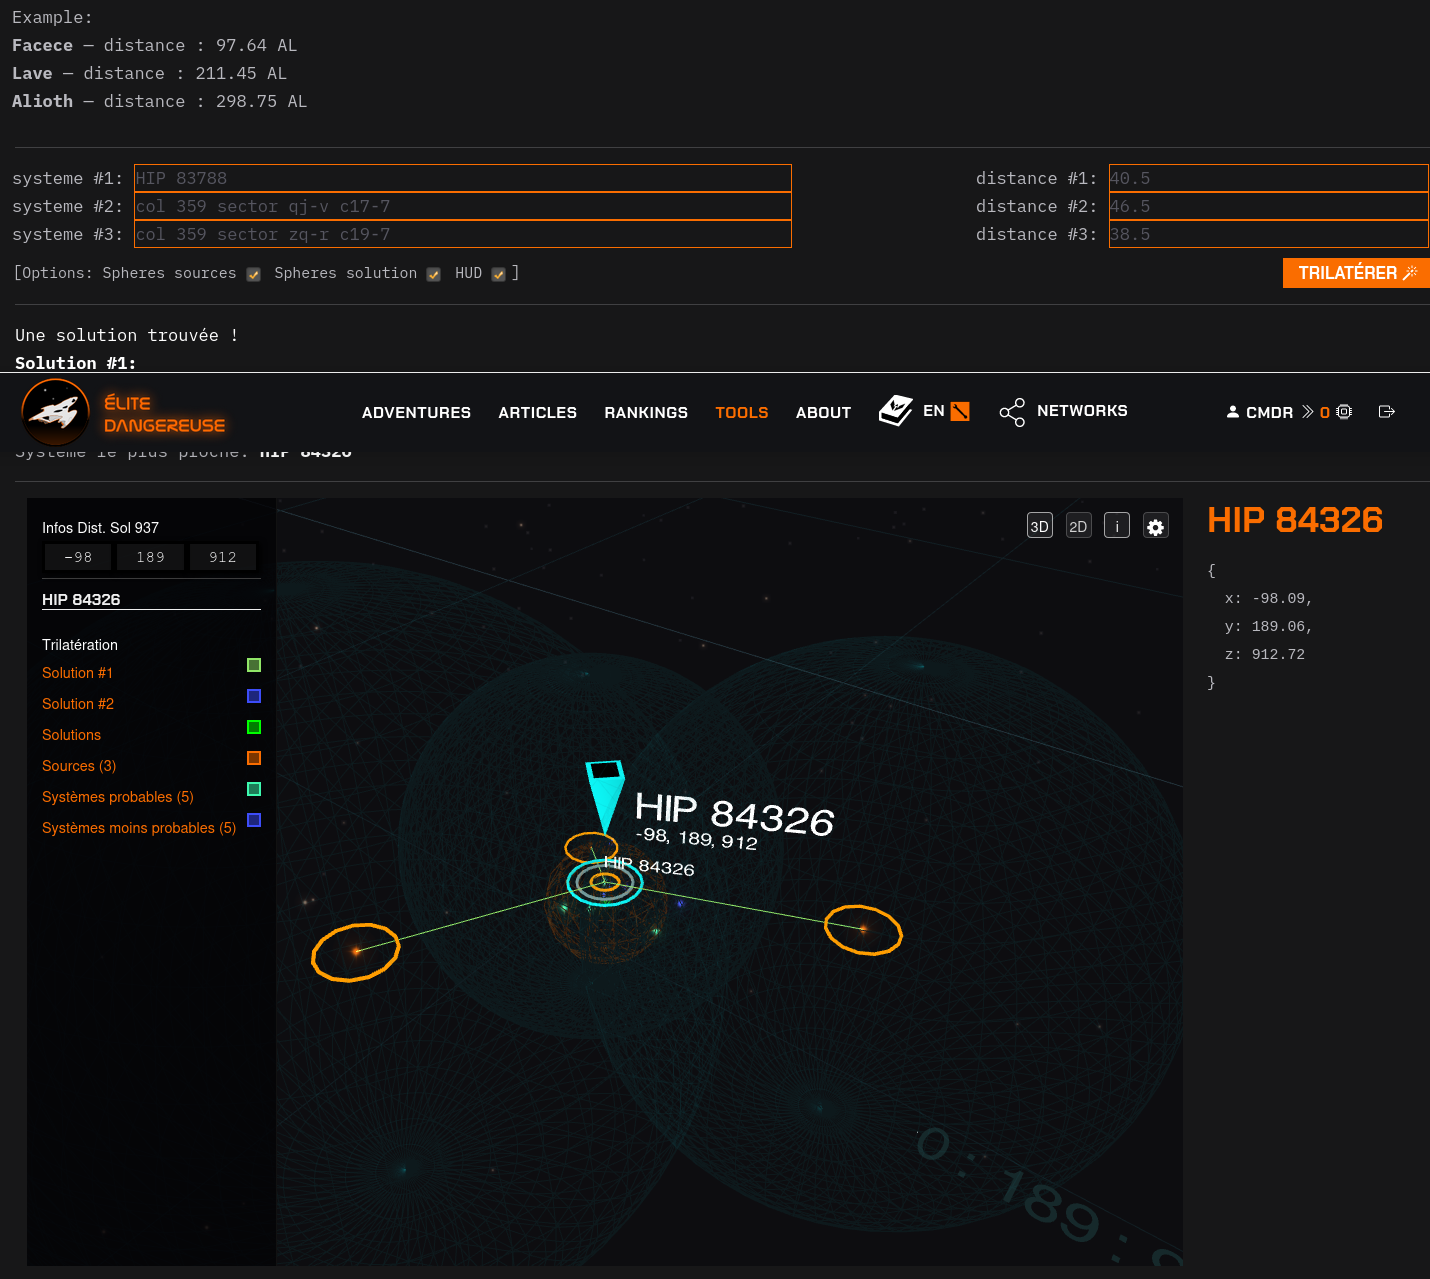
Task: Click the -98 coordinate box
Action: pyautogui.click(x=78, y=557)
